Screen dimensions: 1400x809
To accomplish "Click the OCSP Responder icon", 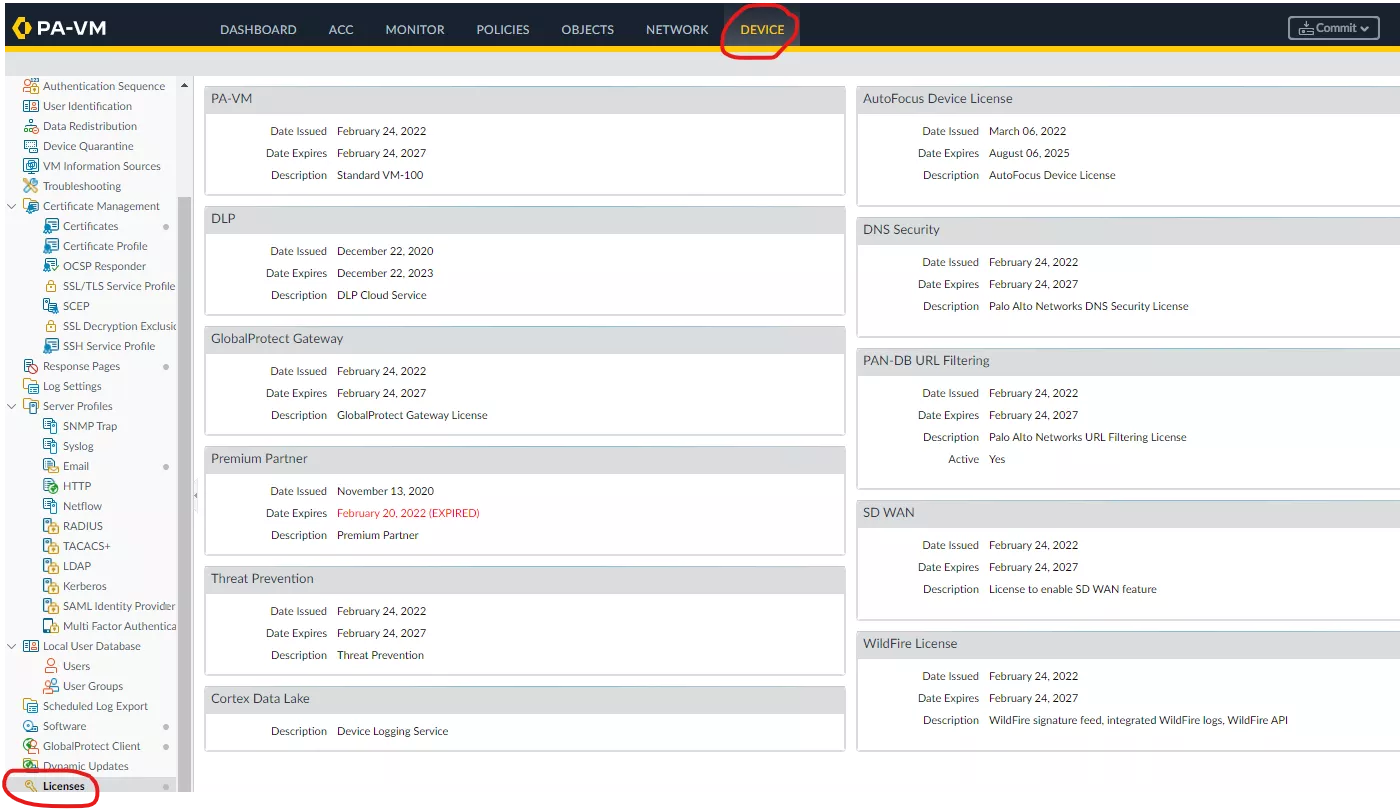I will point(51,266).
